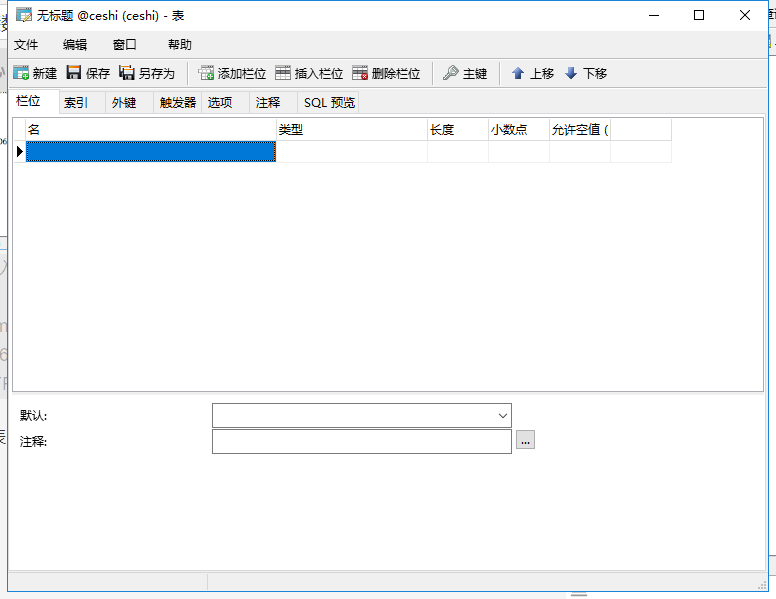The width and height of the screenshot is (776, 599).
Task: Click the New table icon
Action: click(21, 73)
